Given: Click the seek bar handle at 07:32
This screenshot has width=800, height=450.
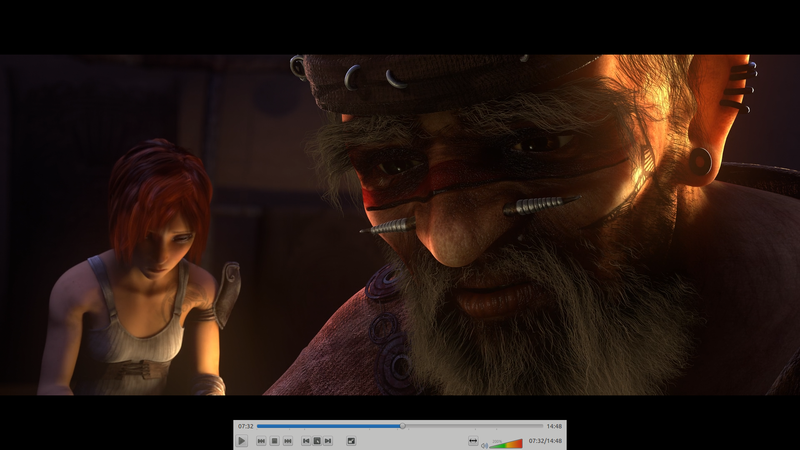Looking at the screenshot, I should point(403,426).
